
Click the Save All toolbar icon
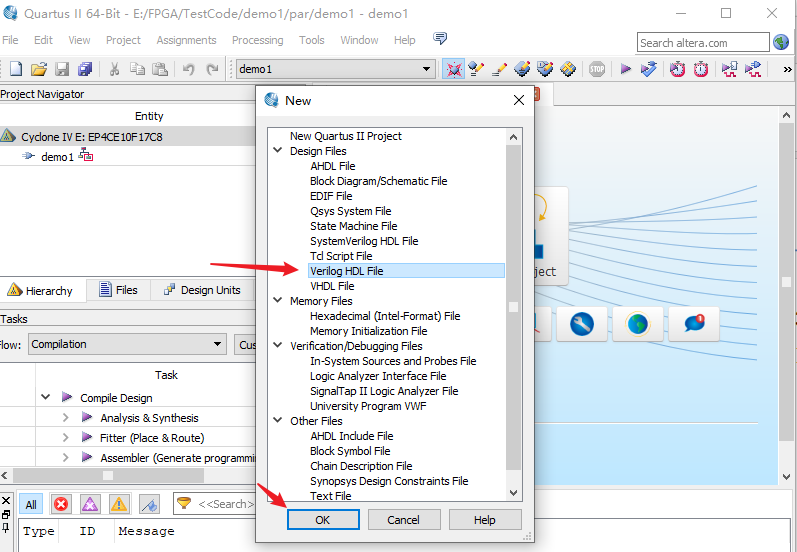pos(85,69)
